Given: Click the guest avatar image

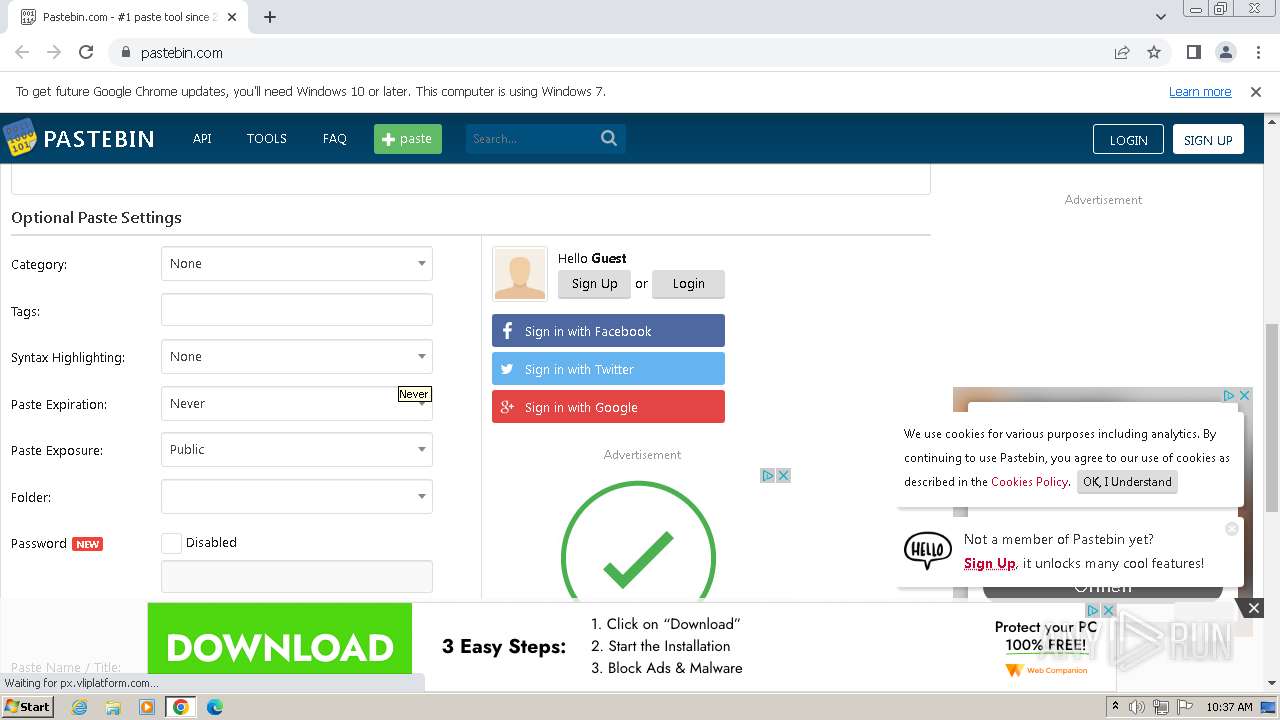Looking at the screenshot, I should click(x=520, y=273).
